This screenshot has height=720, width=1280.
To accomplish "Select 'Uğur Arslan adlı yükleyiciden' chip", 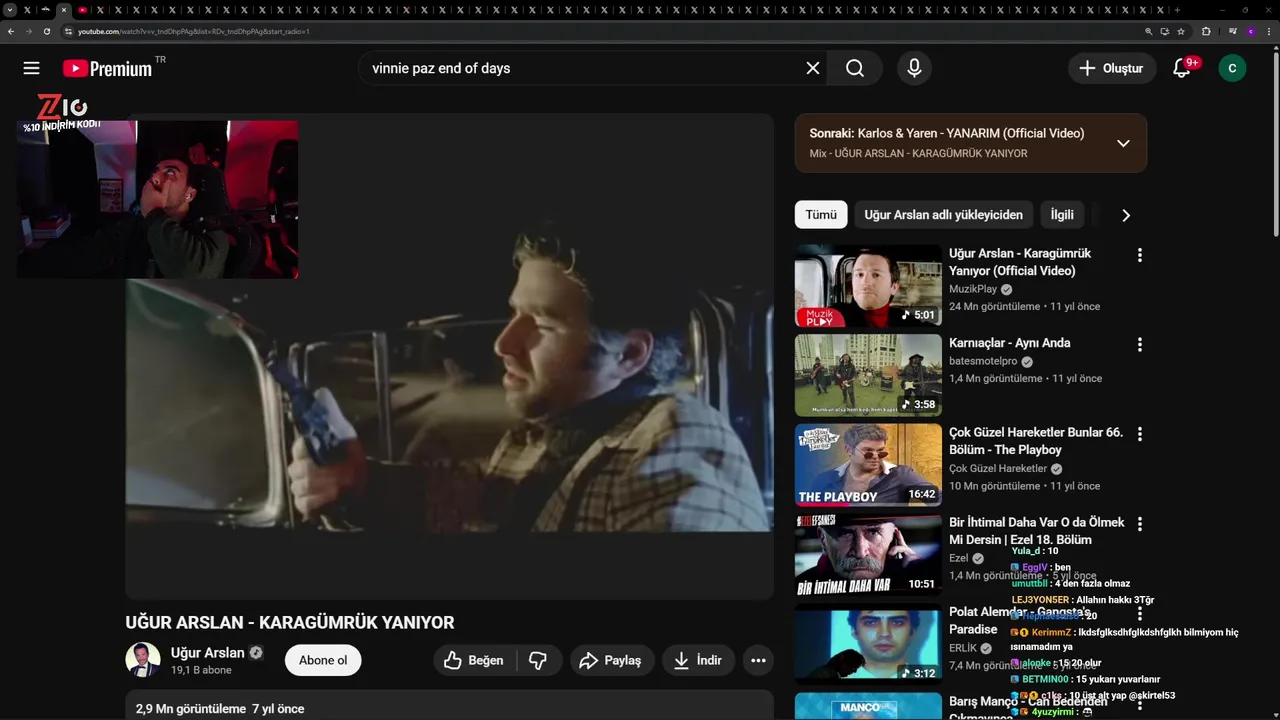I will 943,215.
